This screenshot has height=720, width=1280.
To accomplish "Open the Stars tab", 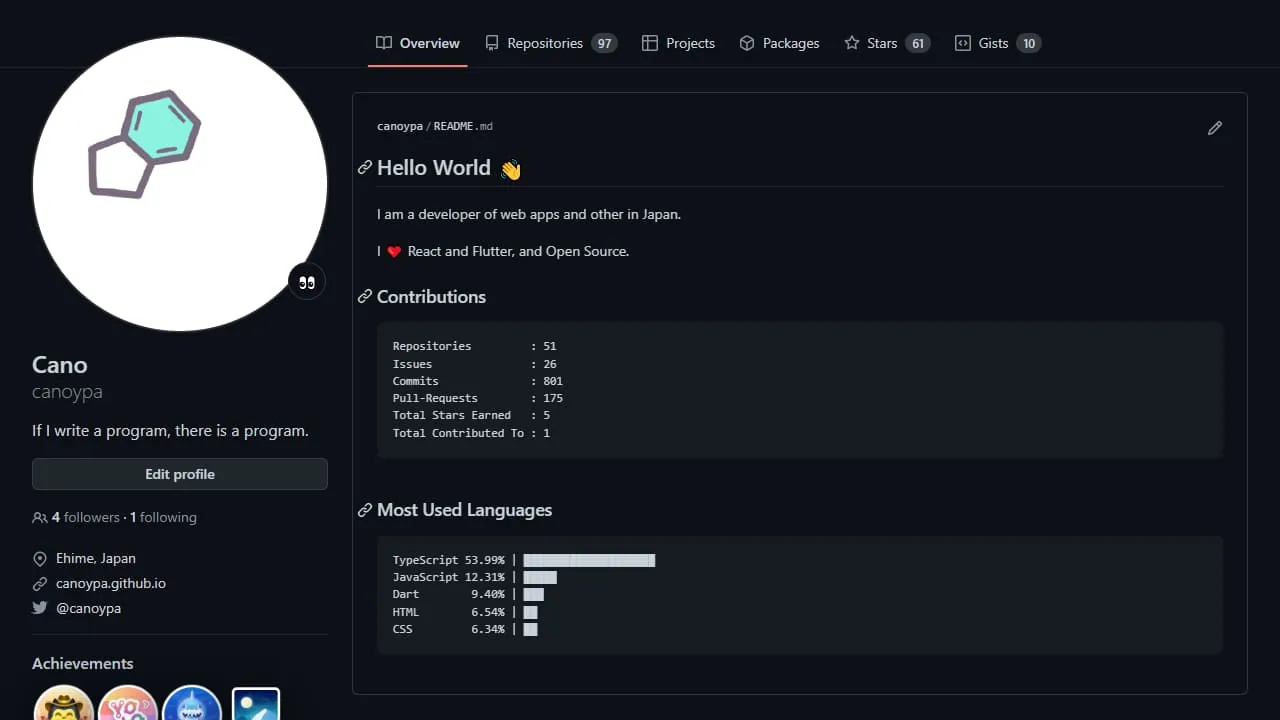I will click(881, 43).
